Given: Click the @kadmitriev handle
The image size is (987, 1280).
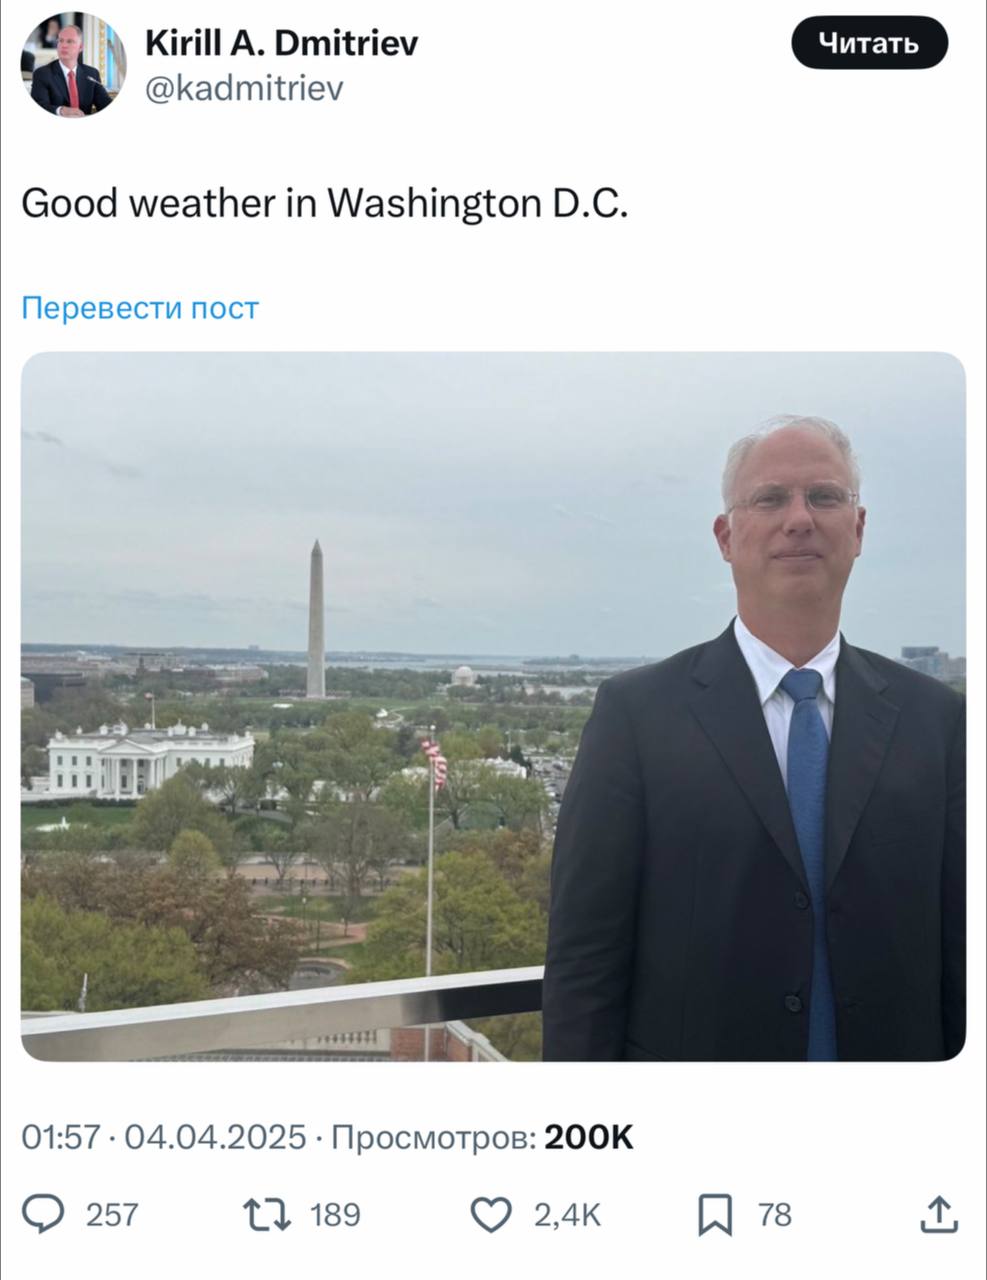Looking at the screenshot, I should click(x=244, y=89).
